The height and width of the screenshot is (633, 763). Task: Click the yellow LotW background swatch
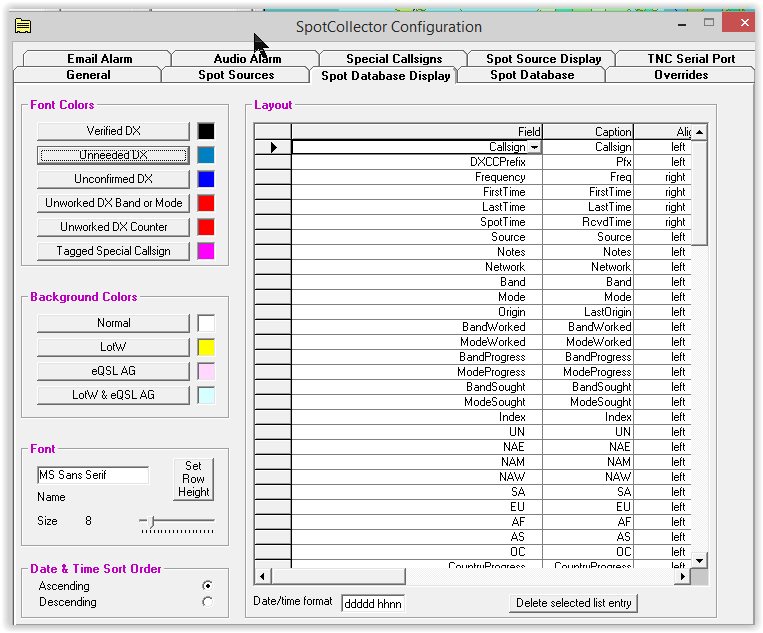[206, 347]
